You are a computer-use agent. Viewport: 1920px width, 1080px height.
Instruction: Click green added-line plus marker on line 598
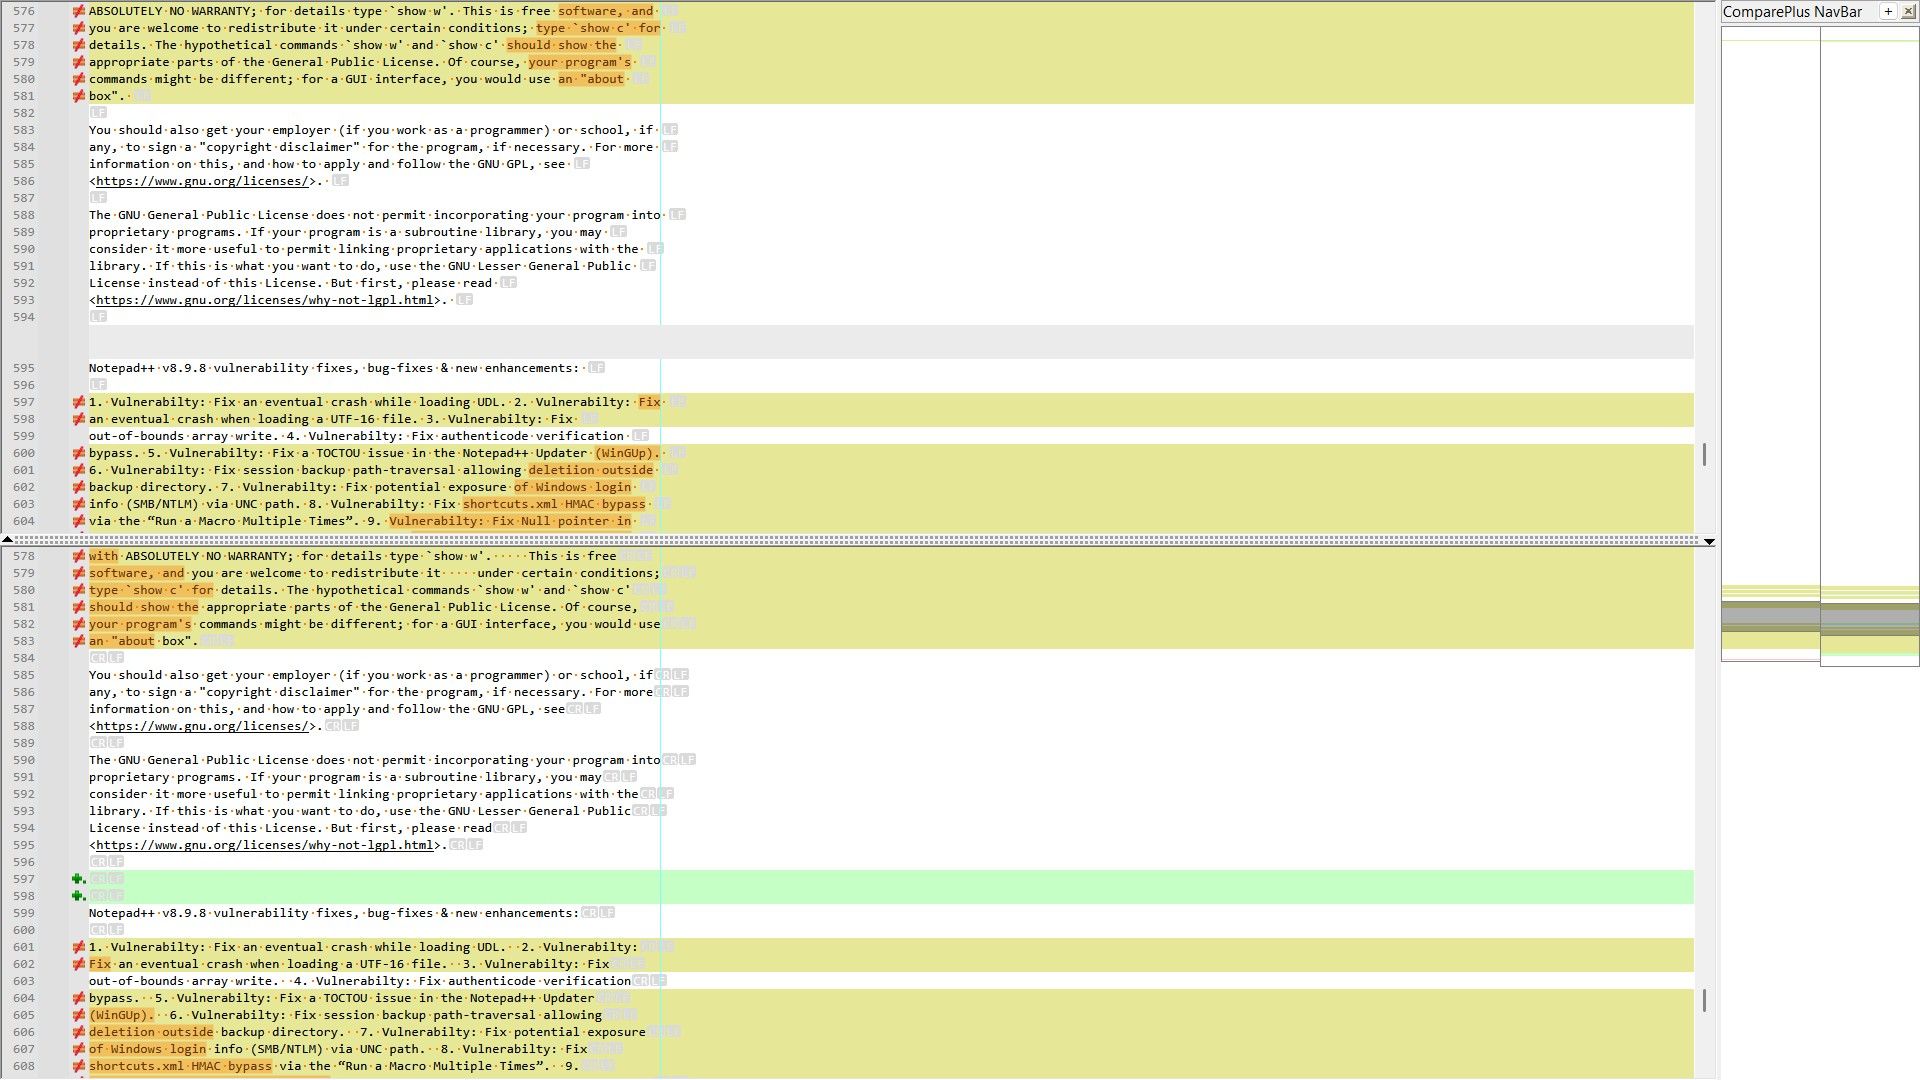[x=78, y=896]
